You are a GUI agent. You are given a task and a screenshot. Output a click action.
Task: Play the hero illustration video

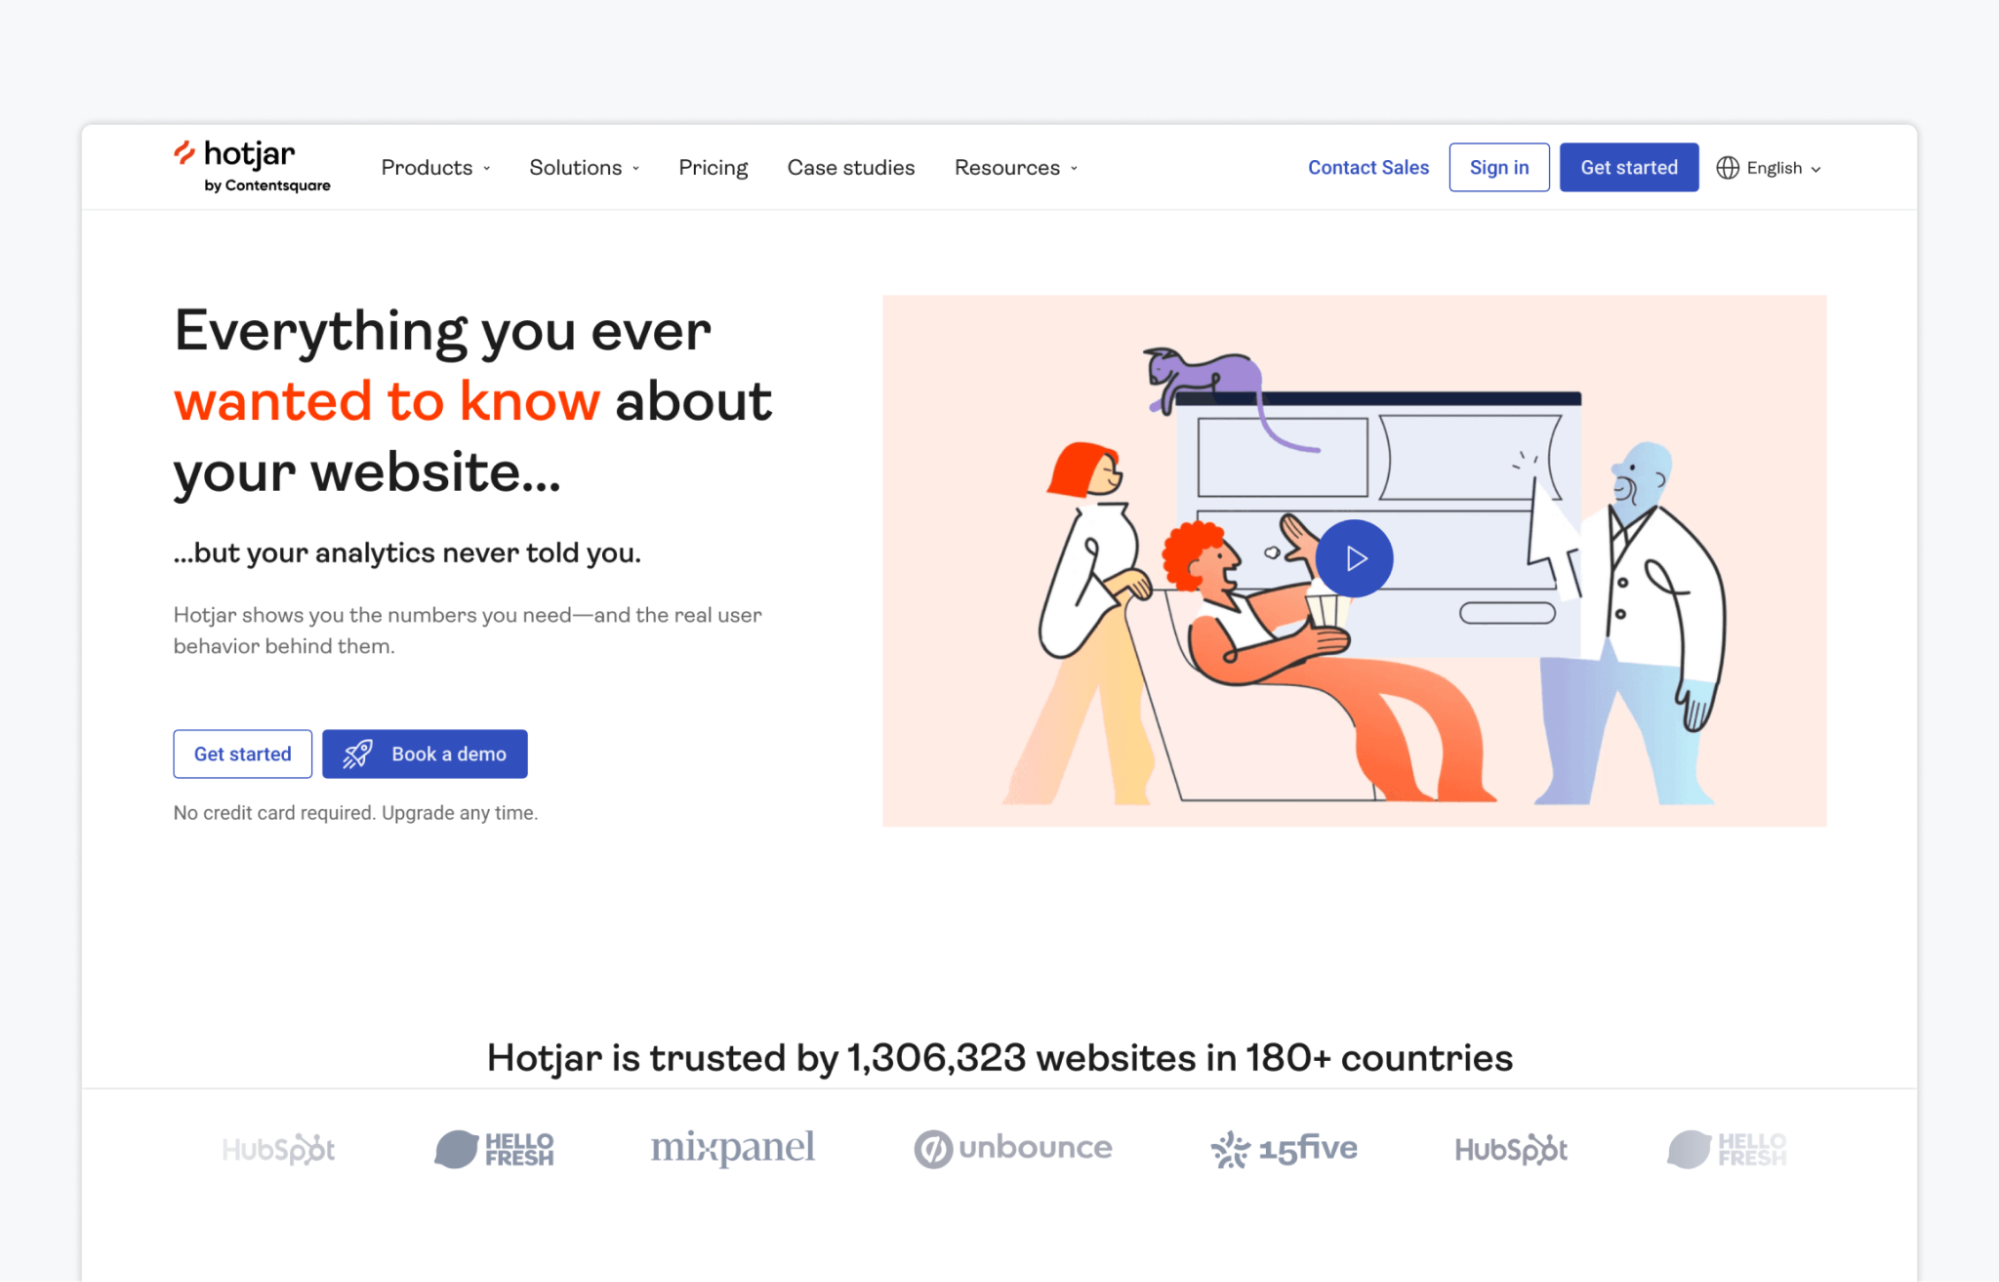point(1354,558)
